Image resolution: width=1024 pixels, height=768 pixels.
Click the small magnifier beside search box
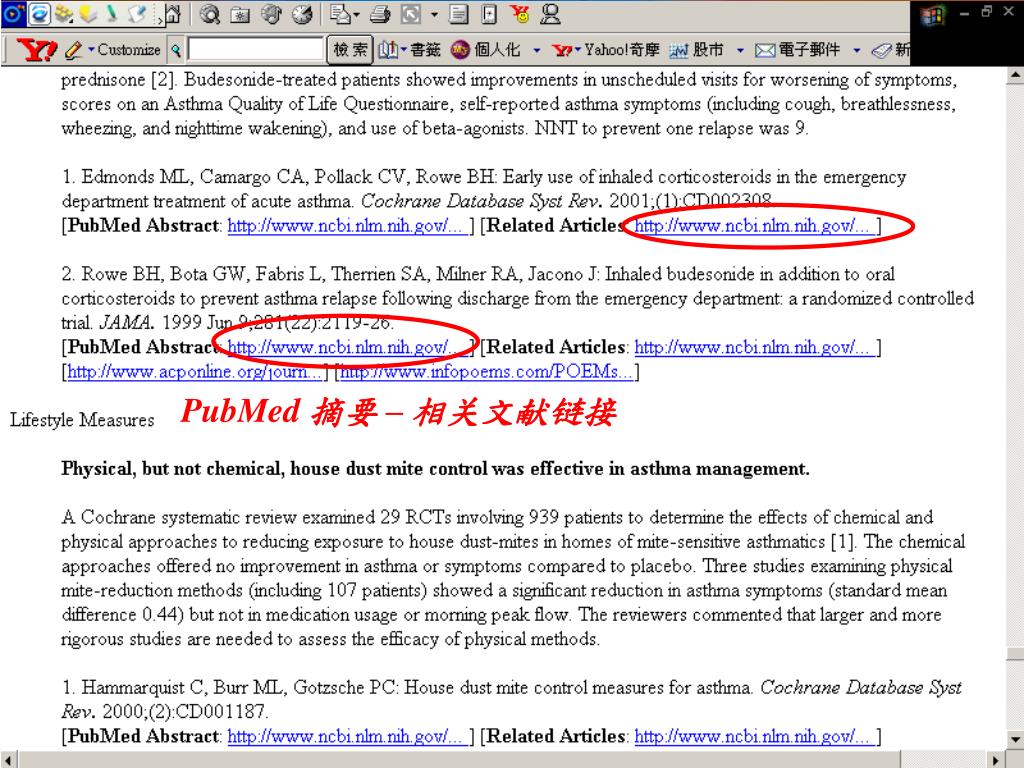pyautogui.click(x=176, y=50)
